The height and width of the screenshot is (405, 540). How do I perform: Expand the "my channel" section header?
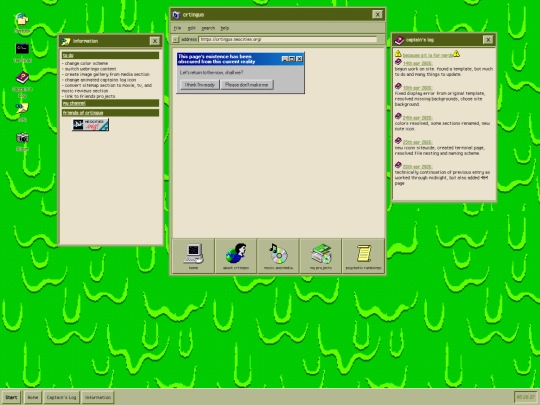[x=111, y=103]
